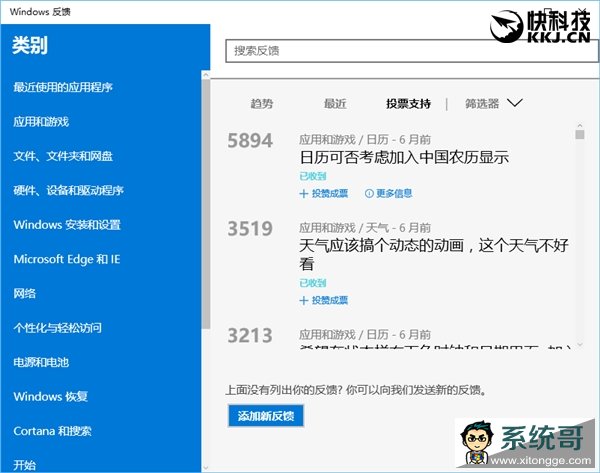Click the 类别 heading

click(x=30, y=45)
